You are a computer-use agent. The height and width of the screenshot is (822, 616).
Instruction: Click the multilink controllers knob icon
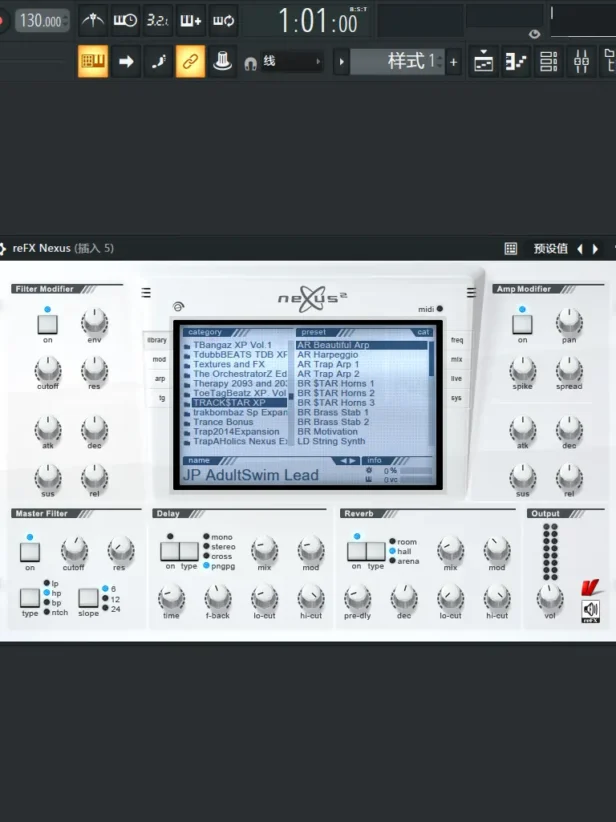click(222, 61)
